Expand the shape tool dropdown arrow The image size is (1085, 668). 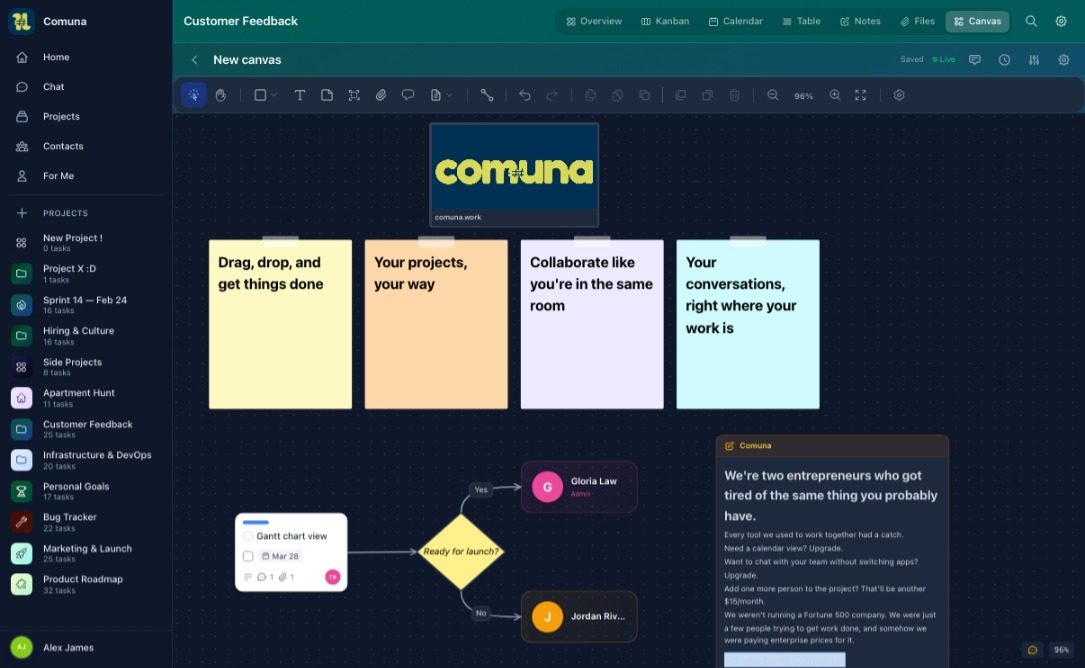[x=274, y=96]
